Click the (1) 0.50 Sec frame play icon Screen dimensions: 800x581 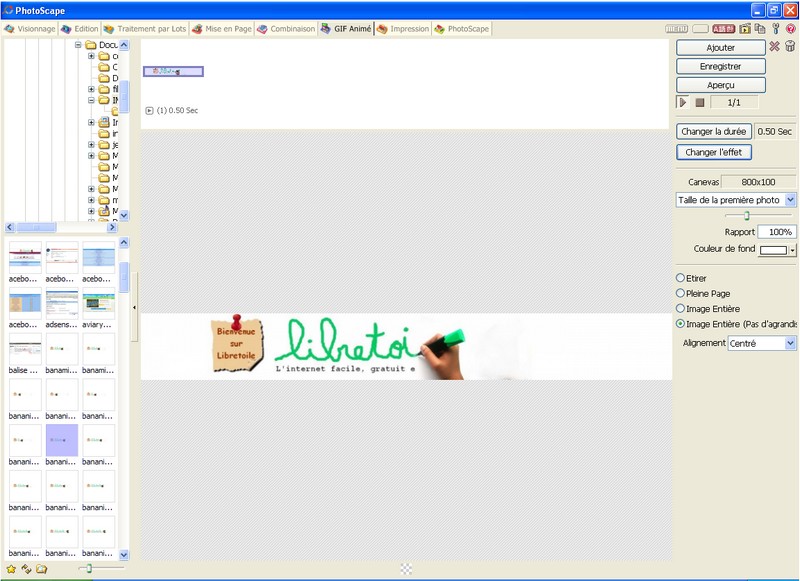pos(149,111)
